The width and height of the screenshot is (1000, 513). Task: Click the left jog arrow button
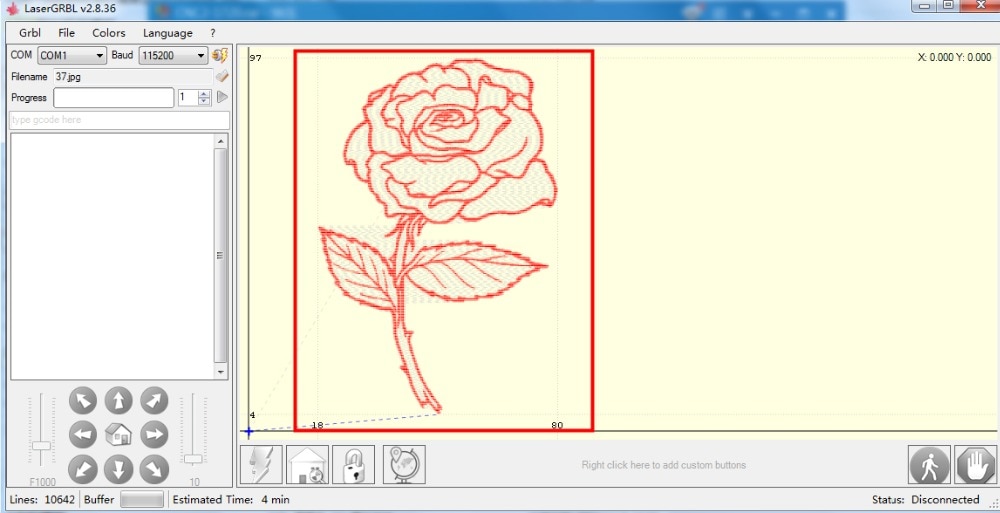(83, 435)
